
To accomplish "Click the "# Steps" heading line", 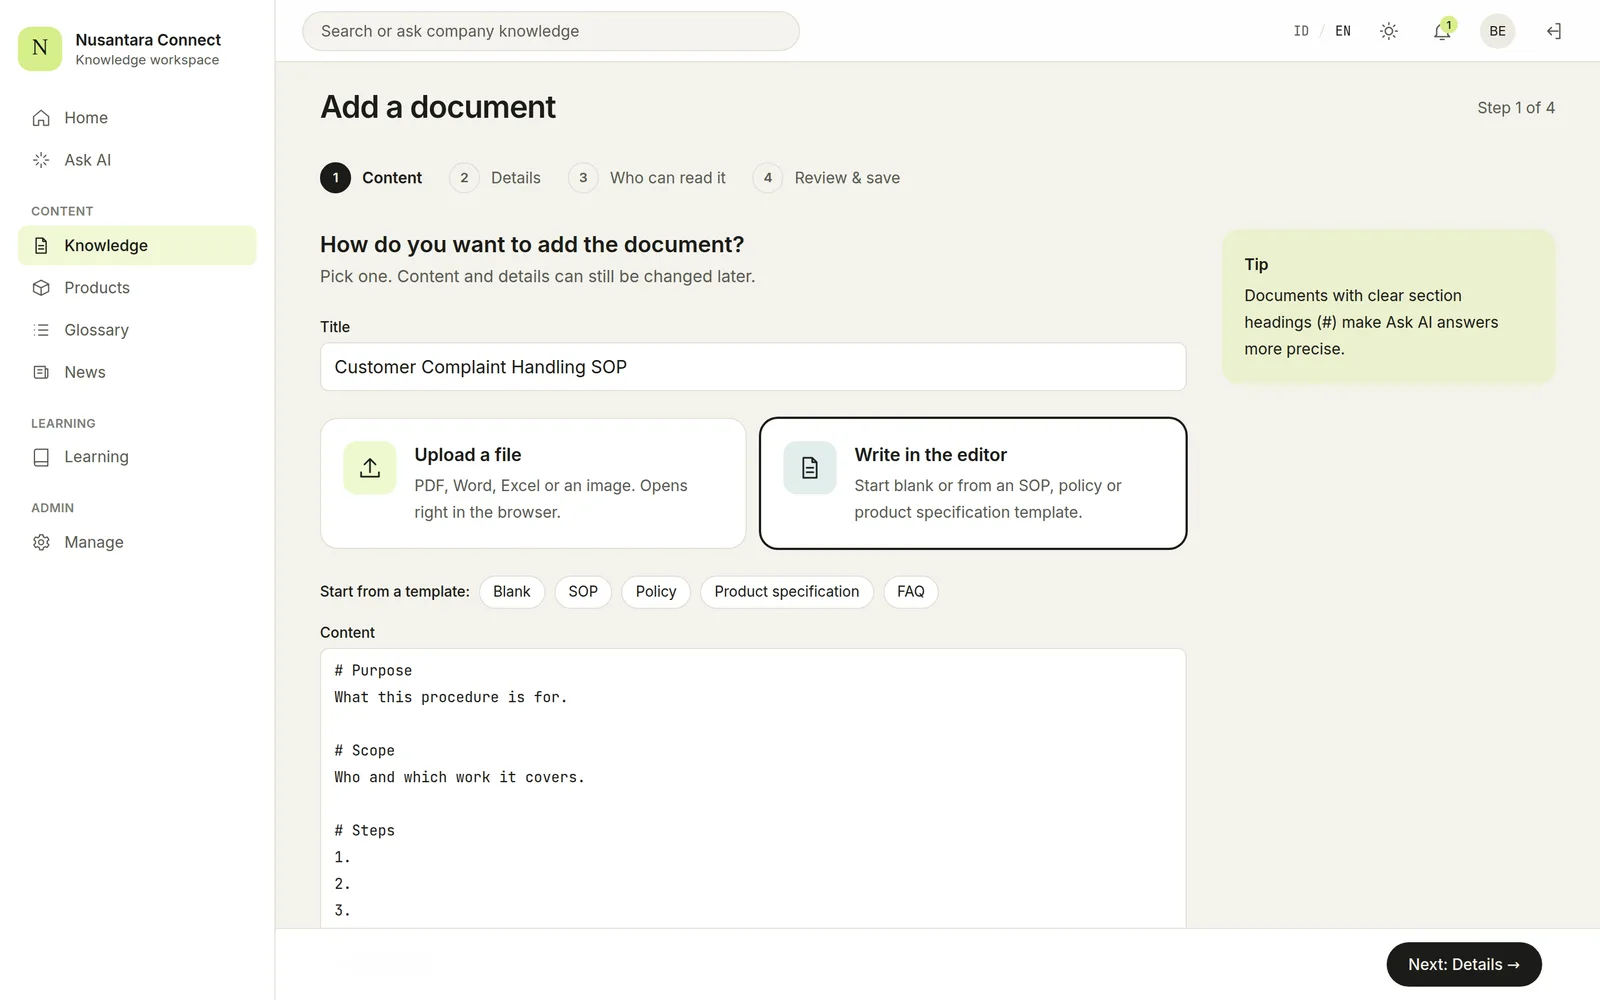I will pos(365,831).
